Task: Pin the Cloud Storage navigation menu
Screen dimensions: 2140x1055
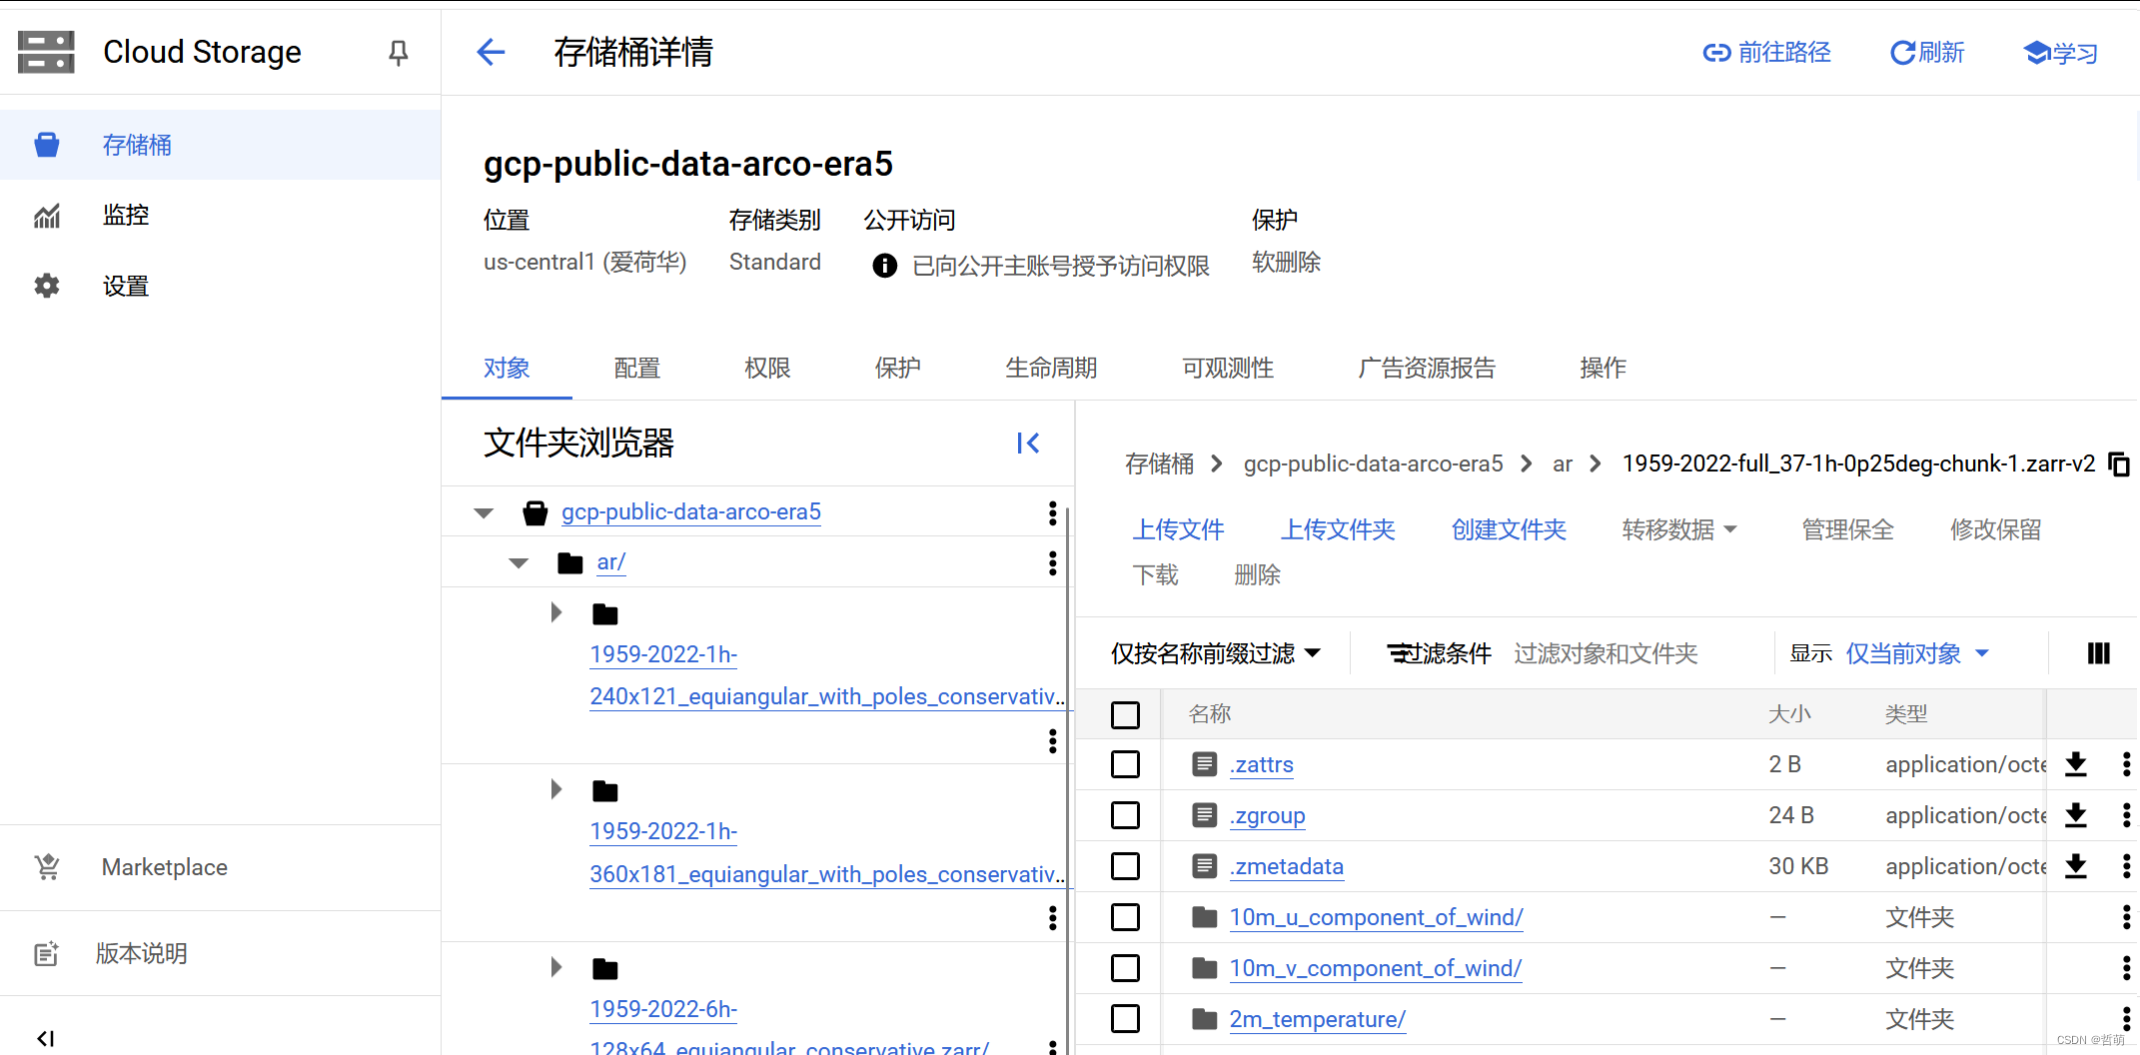Action: click(398, 52)
